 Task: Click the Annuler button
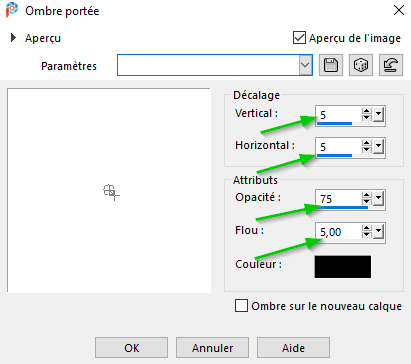[212, 348]
